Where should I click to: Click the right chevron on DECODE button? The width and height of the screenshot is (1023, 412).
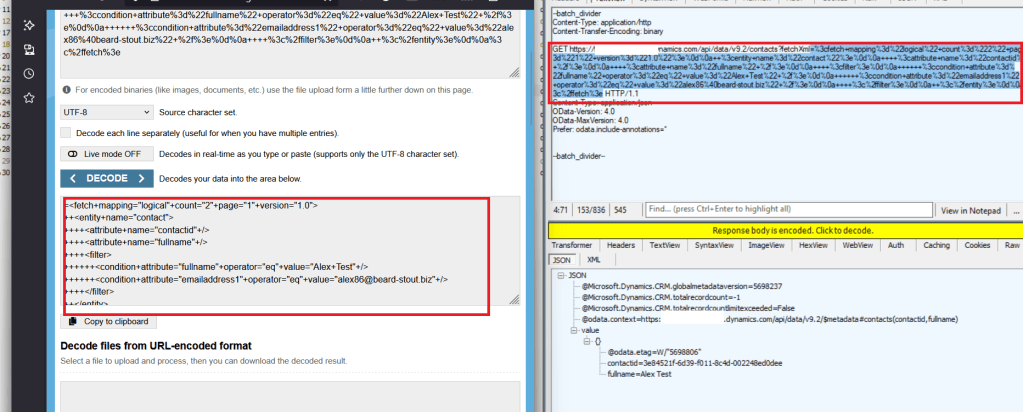[141, 178]
